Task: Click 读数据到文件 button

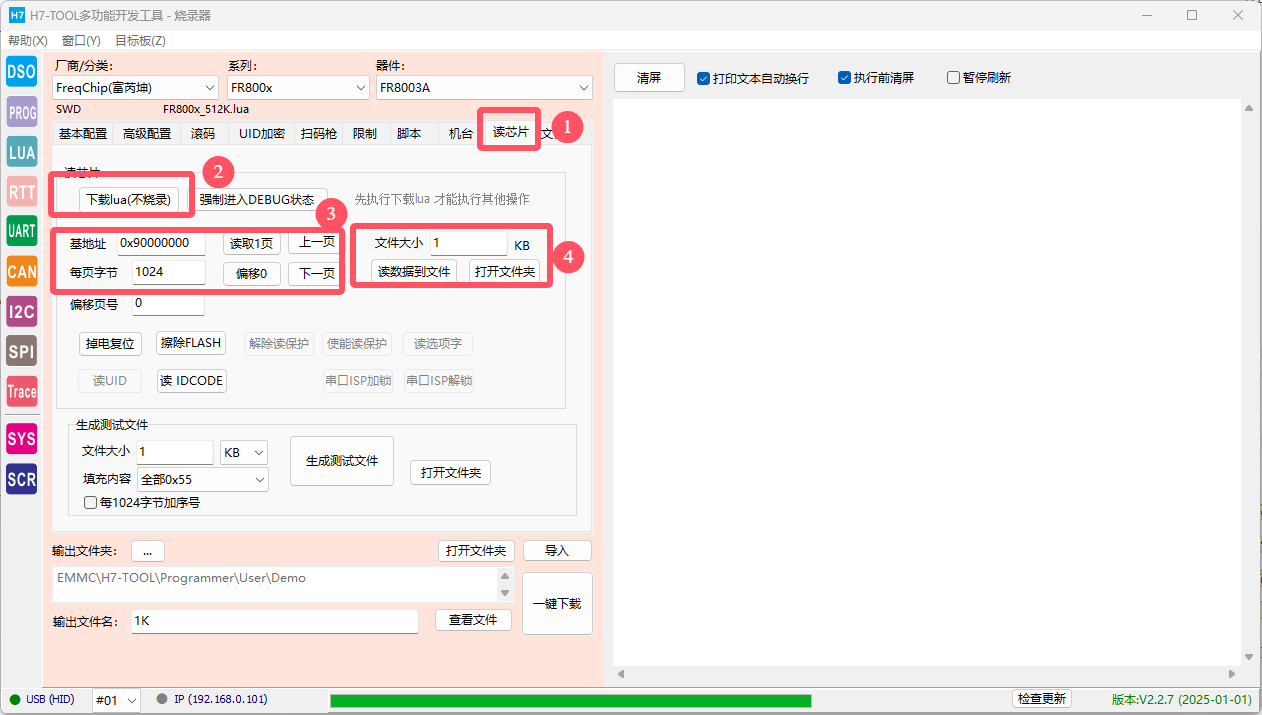Action: [x=414, y=271]
